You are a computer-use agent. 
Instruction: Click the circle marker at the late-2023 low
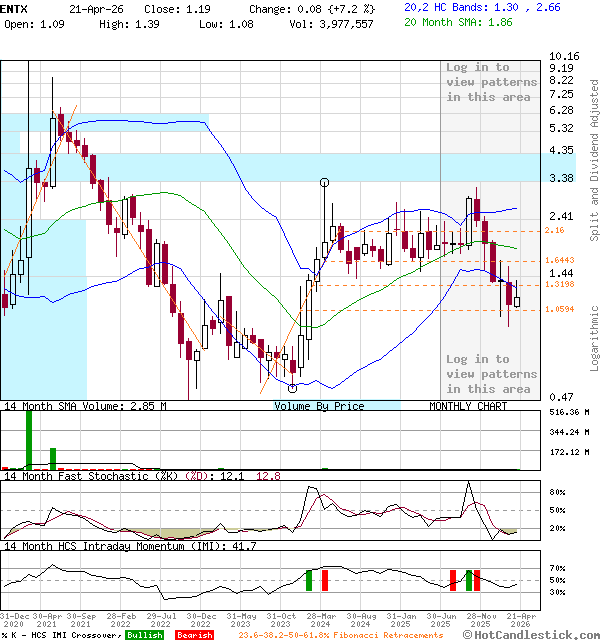click(292, 388)
